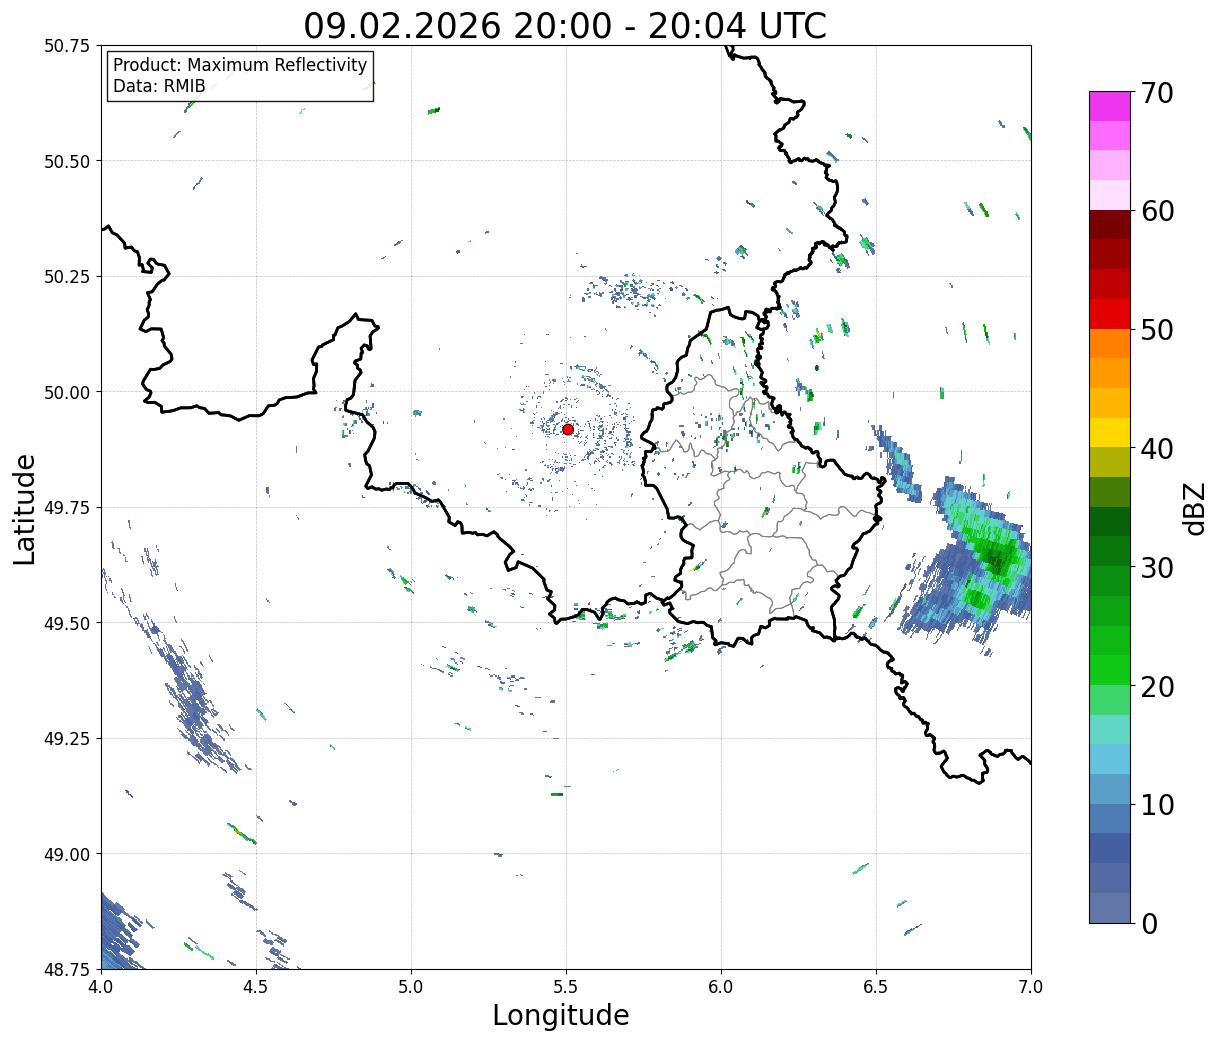Click the latitude tick label '50.25'
Image resolution: width=1219 pixels, height=1040 pixels.
67,277
